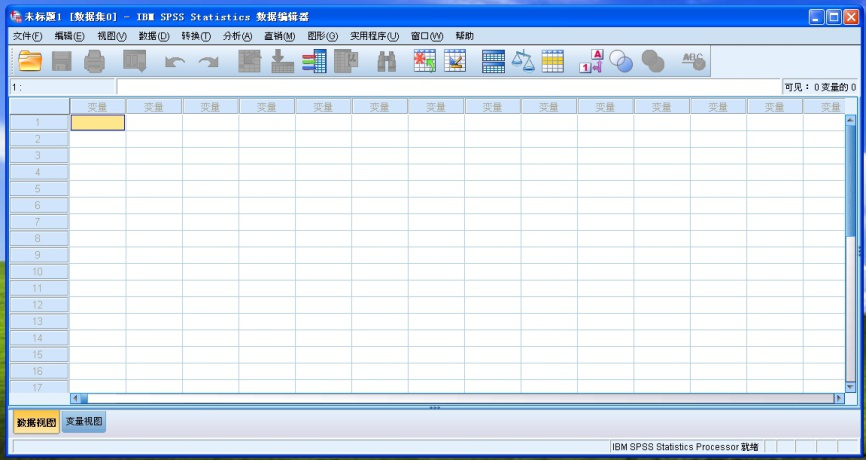866x460 pixels.
Task: Switch to the 变量视图 tab
Action: pos(84,422)
